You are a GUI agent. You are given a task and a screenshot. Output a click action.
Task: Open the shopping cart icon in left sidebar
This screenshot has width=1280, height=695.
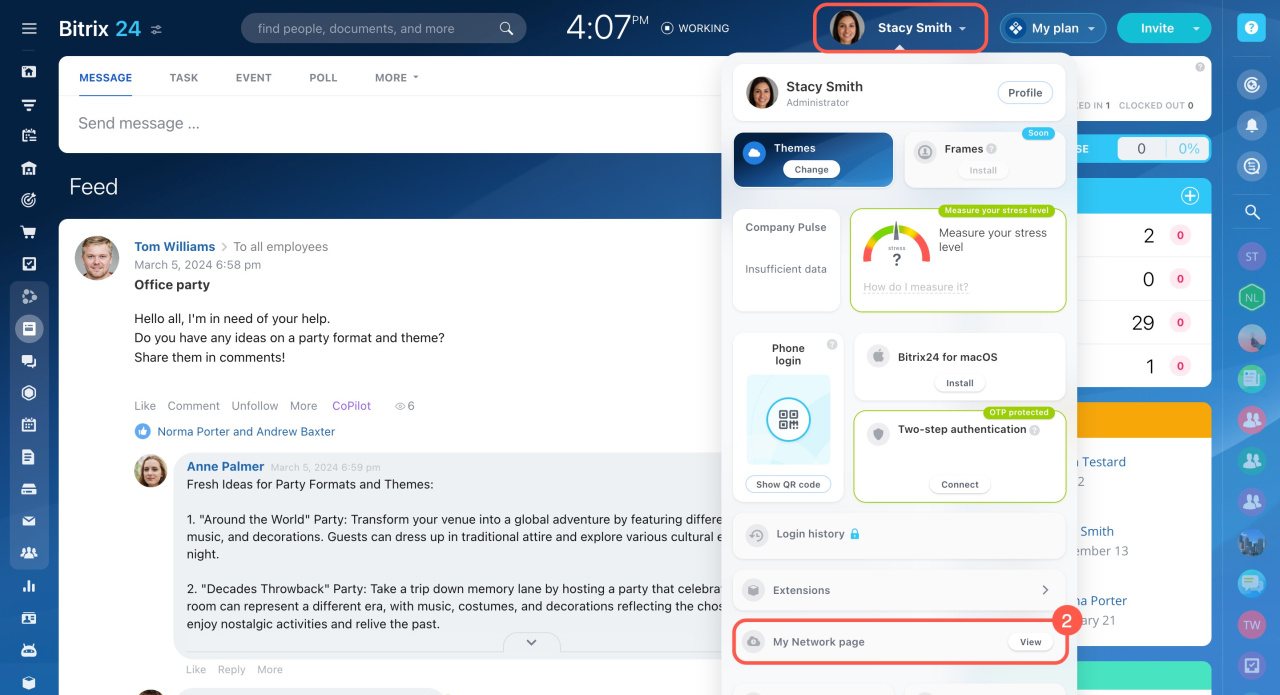[29, 232]
